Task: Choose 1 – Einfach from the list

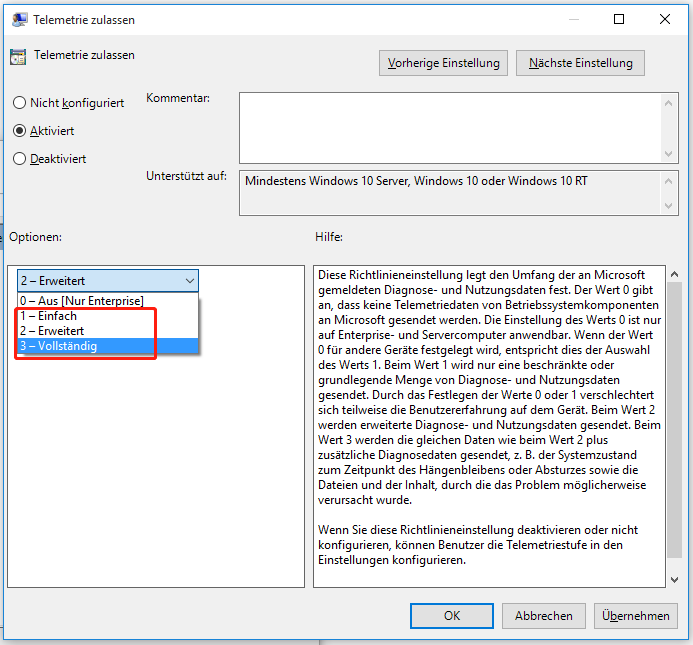Action: point(108,316)
